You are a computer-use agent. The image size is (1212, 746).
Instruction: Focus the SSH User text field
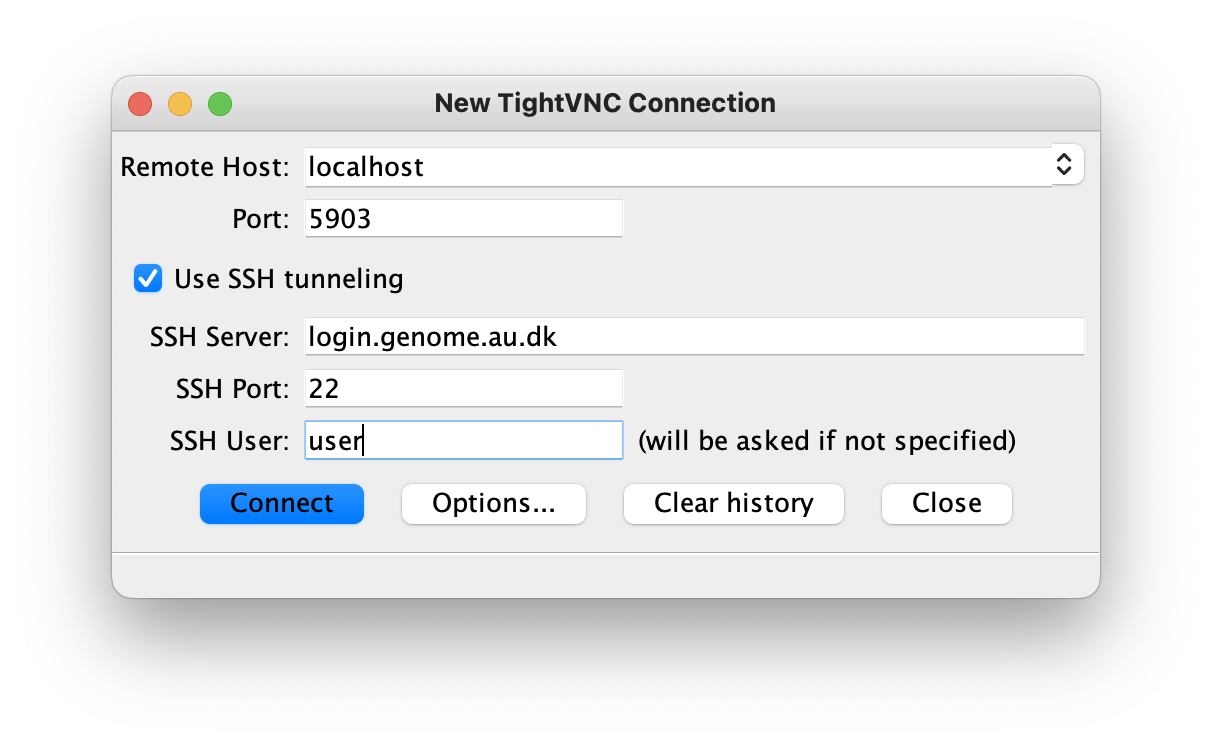pos(463,441)
